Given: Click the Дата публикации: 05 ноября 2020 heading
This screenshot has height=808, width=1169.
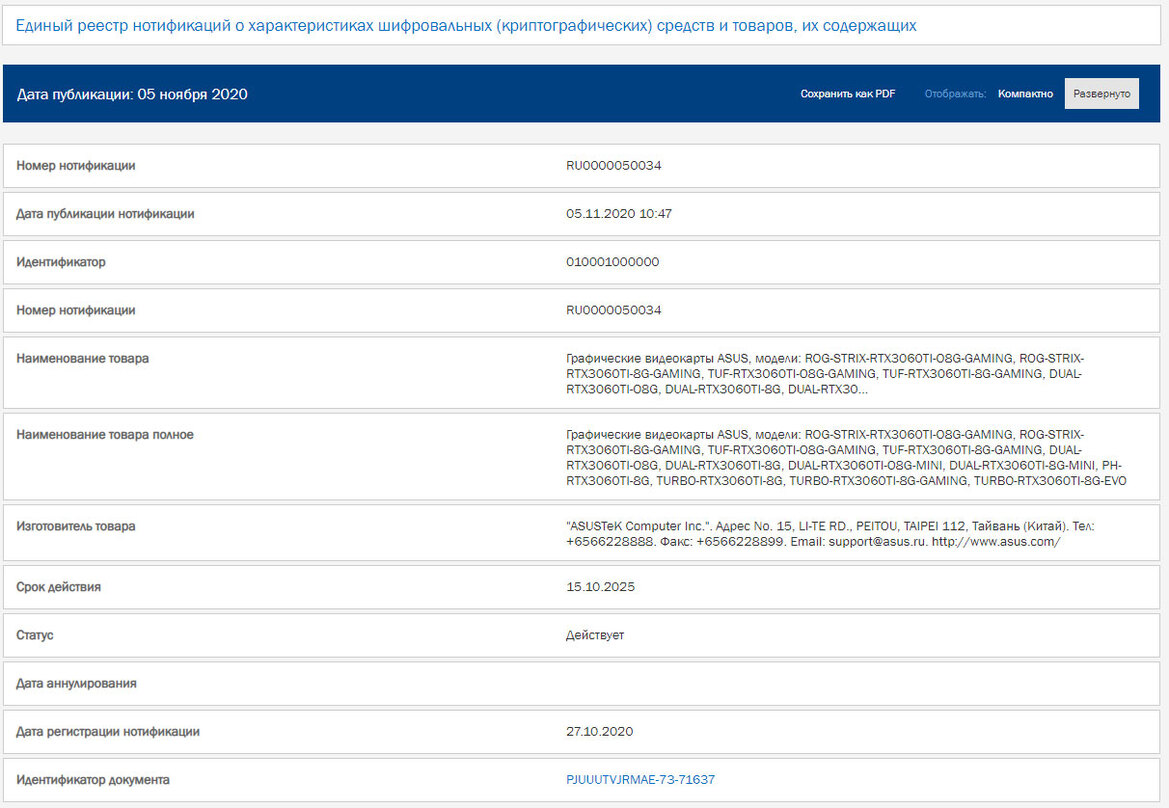Looking at the screenshot, I should click(x=132, y=95).
